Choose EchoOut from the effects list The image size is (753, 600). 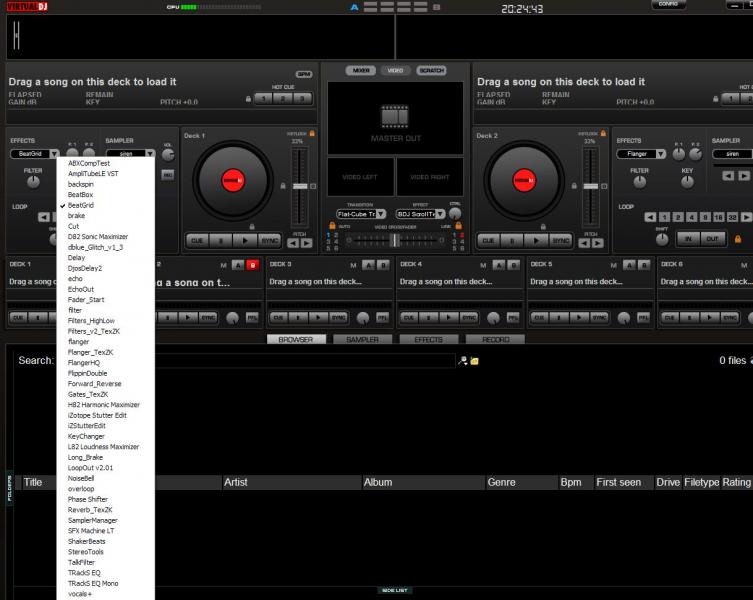(x=81, y=289)
